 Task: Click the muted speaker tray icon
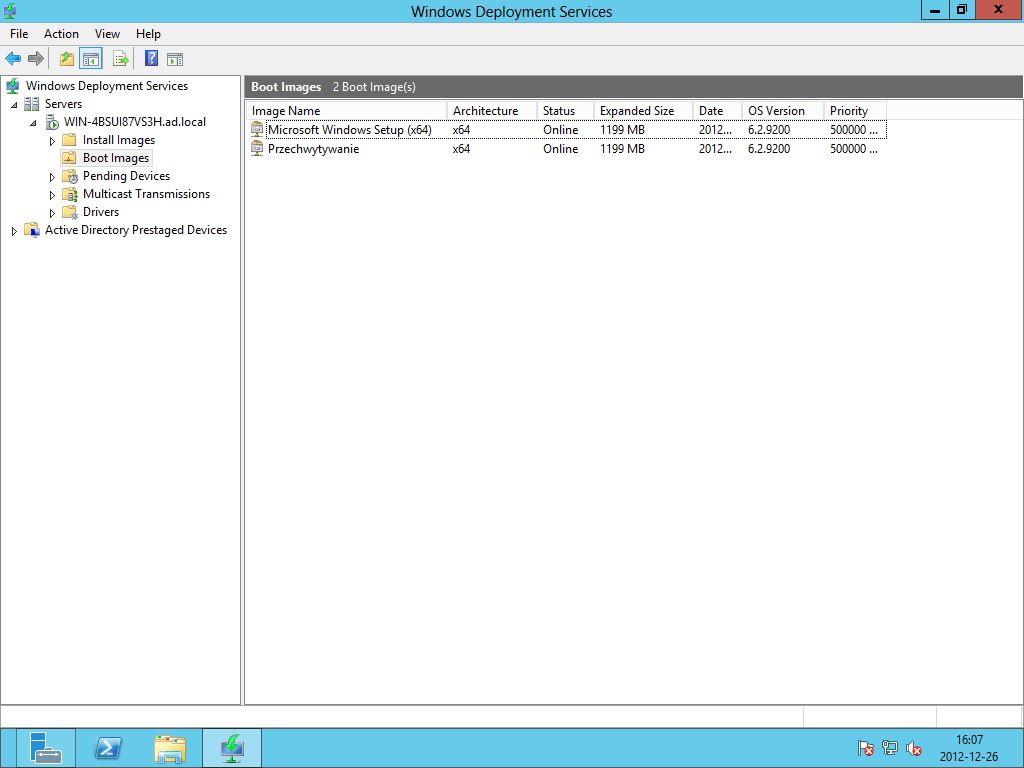(914, 748)
